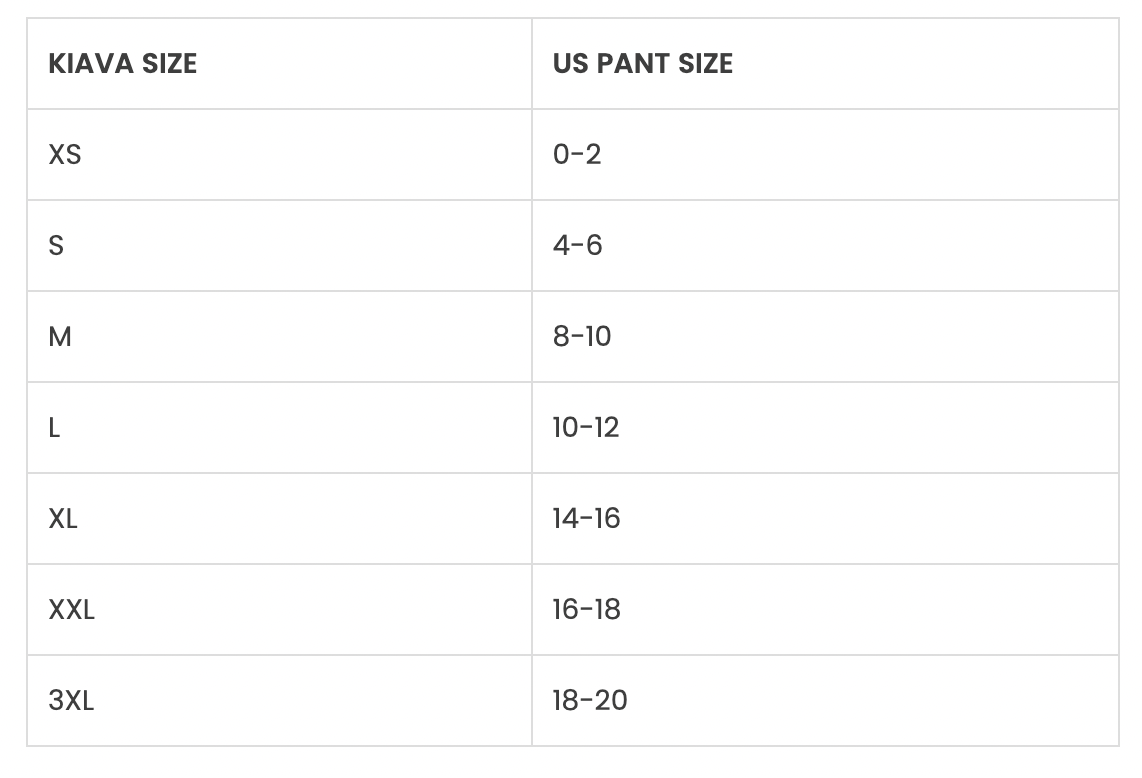Click empty space in the XS row
This screenshot has height=778, width=1142.
point(850,155)
